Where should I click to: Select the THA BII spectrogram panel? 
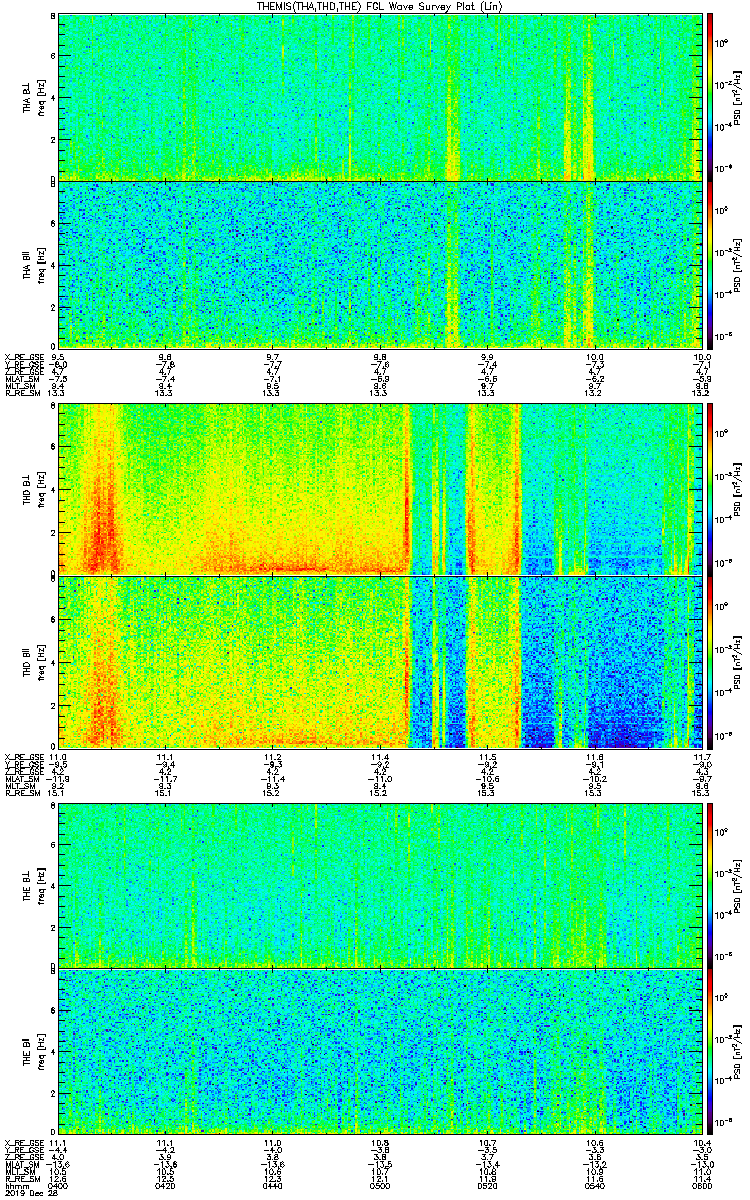[x=380, y=264]
